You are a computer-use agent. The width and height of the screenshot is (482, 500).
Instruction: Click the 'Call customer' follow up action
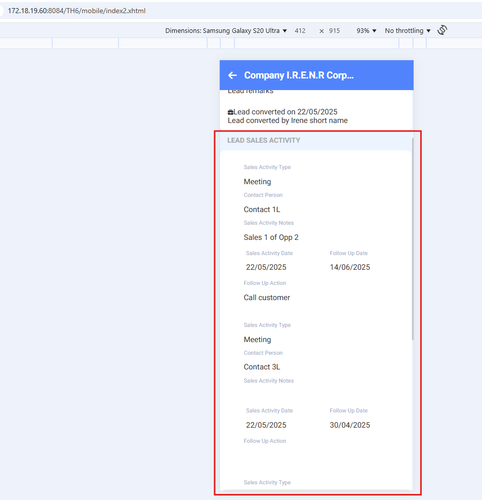coord(267,297)
